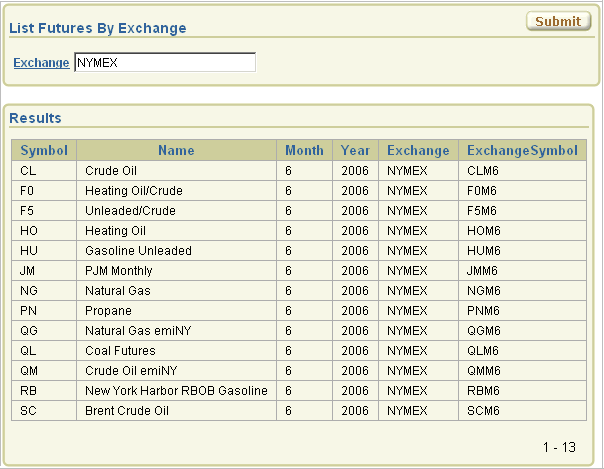Sort by the Name column header
The height and width of the screenshot is (469, 604).
pyautogui.click(x=176, y=150)
